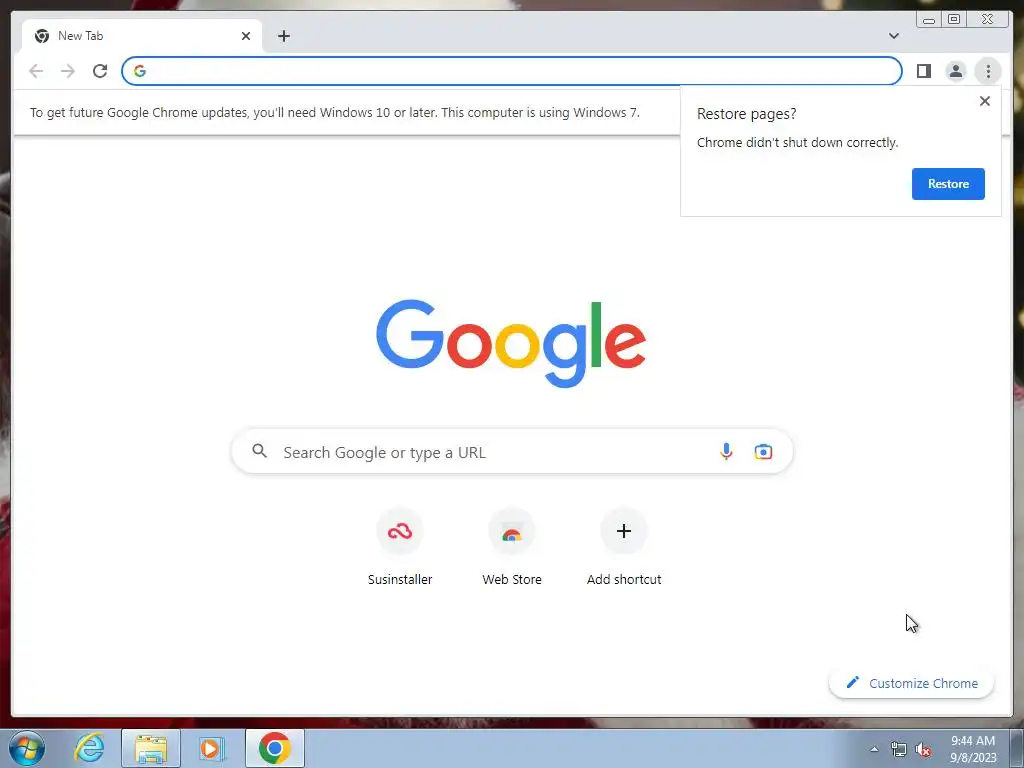Open the Susinstaller shortcut
The height and width of the screenshot is (768, 1024).
400,547
